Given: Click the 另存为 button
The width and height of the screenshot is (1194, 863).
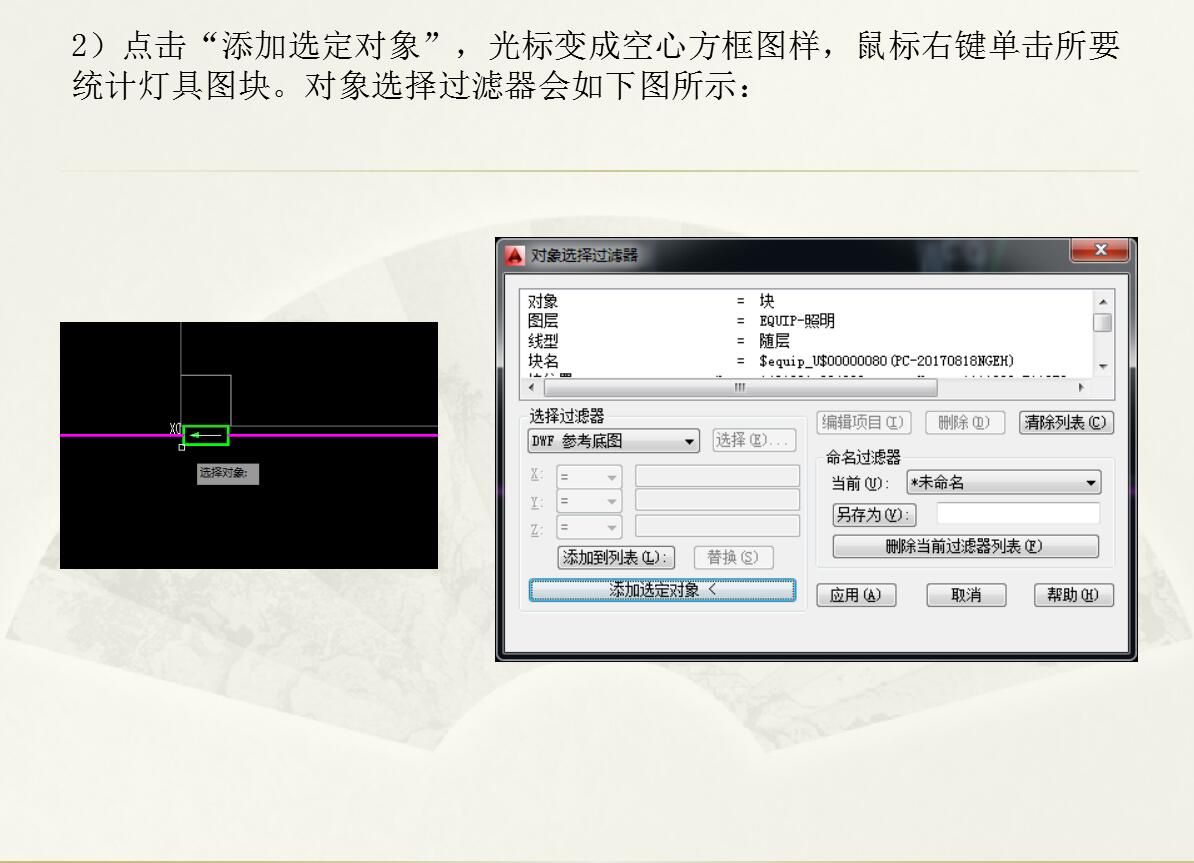Looking at the screenshot, I should click(x=875, y=515).
